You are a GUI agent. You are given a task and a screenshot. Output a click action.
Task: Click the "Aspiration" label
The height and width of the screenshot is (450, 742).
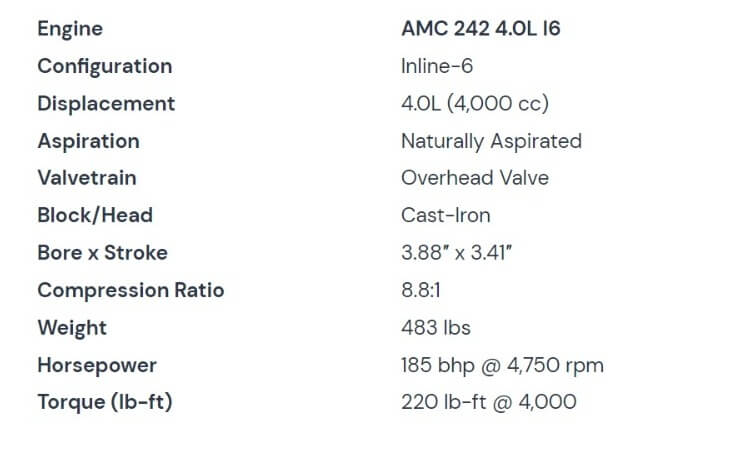point(88,141)
